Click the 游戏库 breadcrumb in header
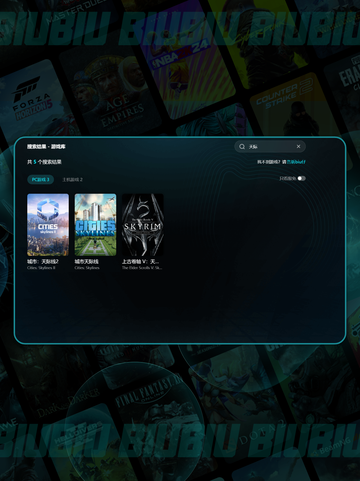The width and height of the screenshot is (360, 481). (58, 147)
